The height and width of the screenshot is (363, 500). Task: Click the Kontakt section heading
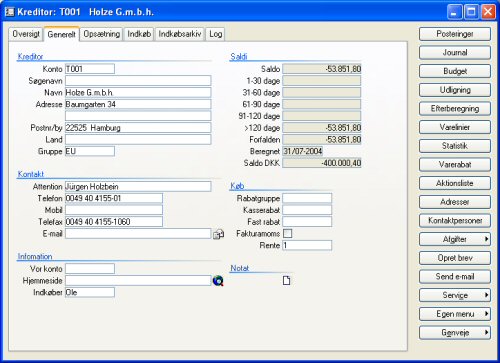coord(31,174)
